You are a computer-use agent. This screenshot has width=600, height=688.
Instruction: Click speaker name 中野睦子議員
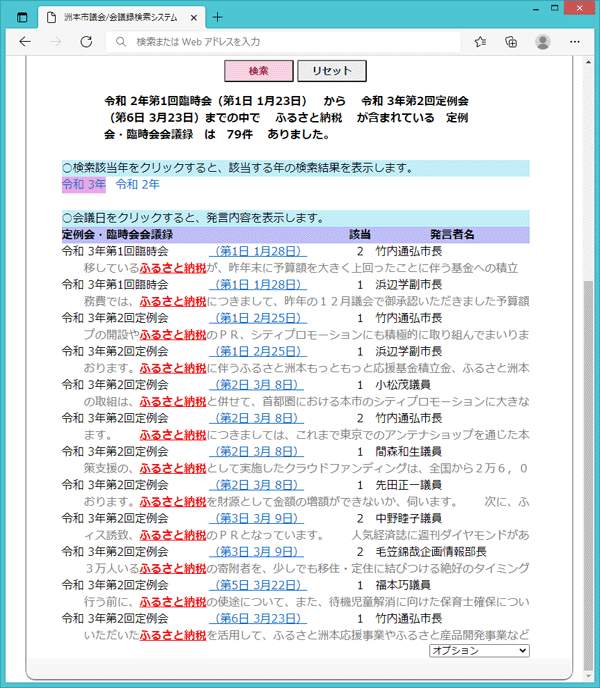[409, 518]
